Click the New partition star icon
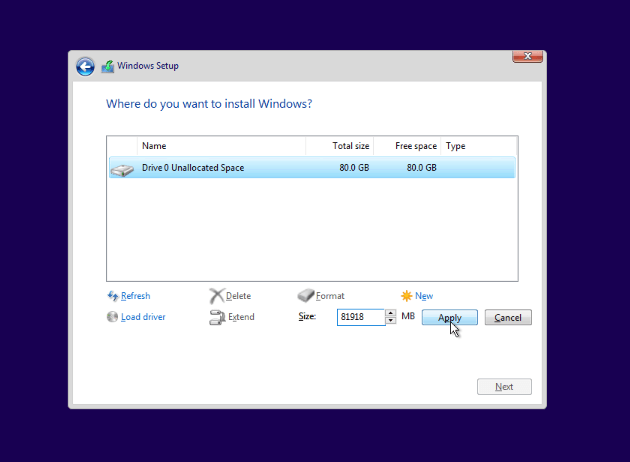The height and width of the screenshot is (462, 630). 406,296
